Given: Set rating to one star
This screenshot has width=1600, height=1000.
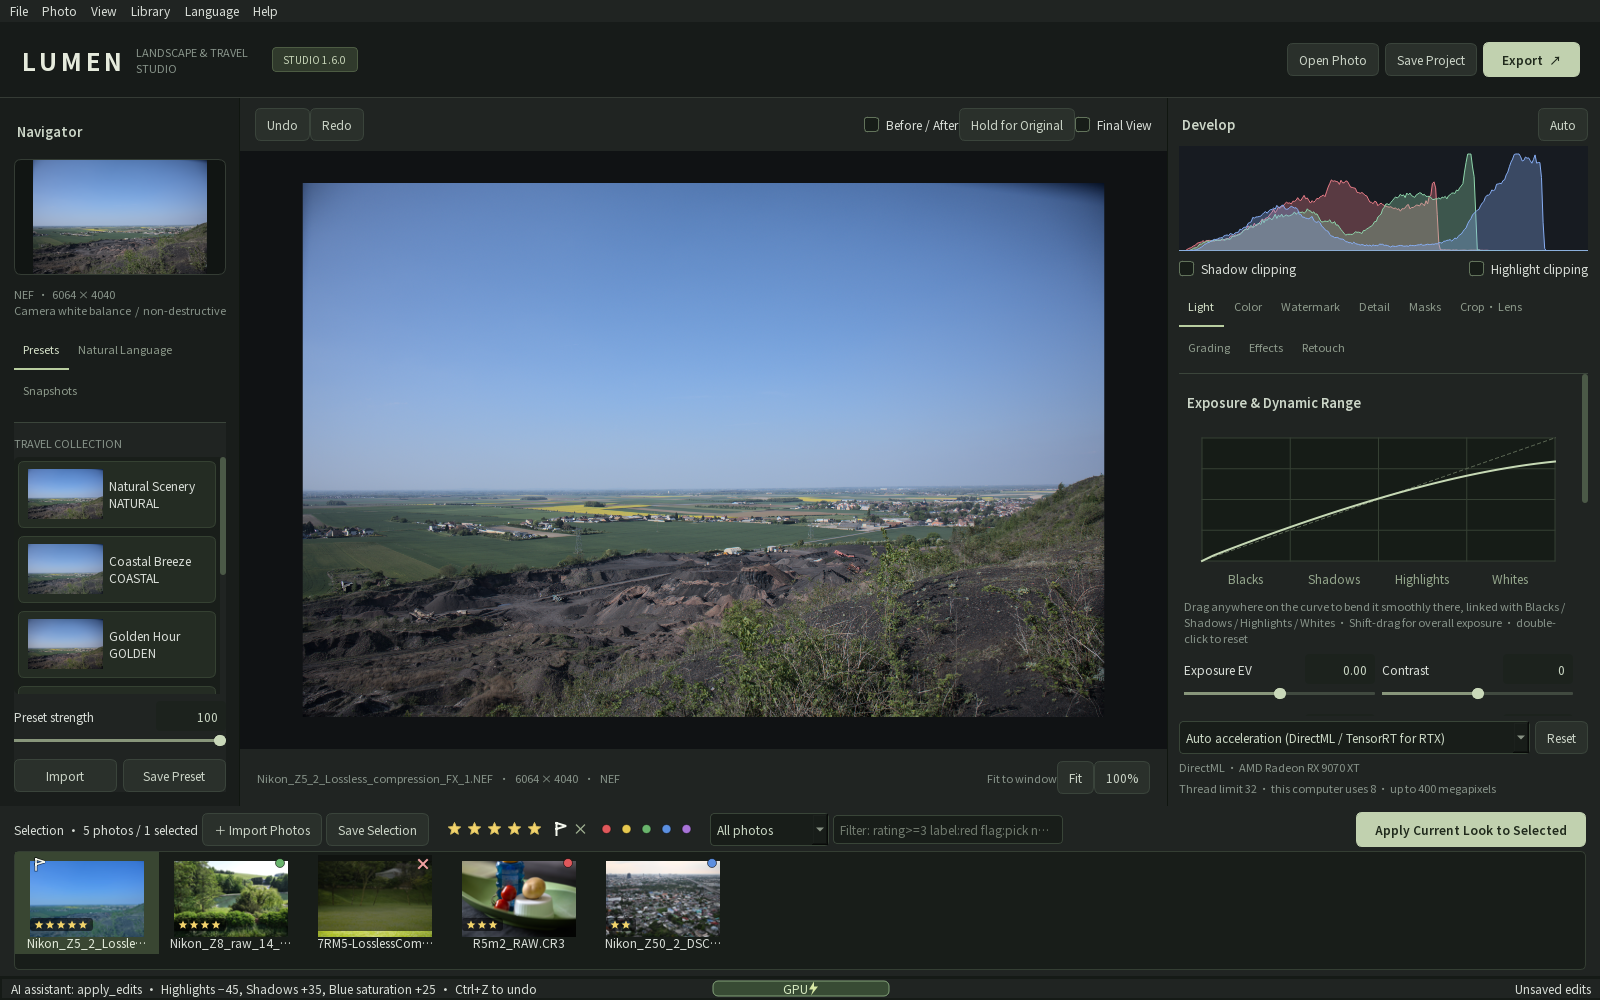Looking at the screenshot, I should pos(454,829).
